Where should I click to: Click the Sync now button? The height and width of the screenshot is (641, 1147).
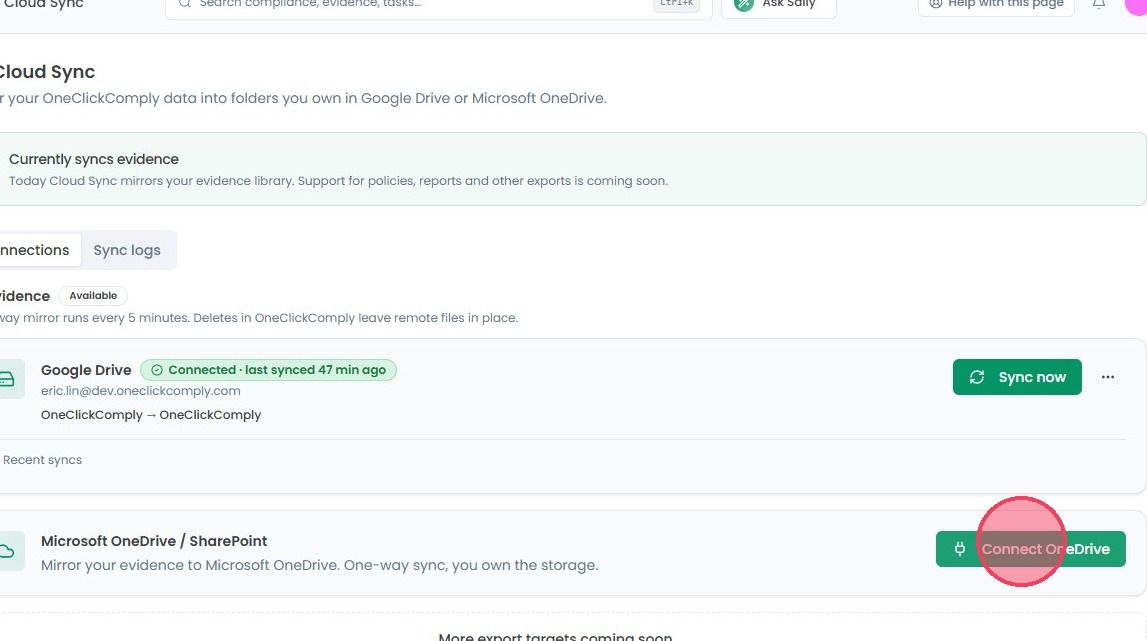pos(1017,377)
